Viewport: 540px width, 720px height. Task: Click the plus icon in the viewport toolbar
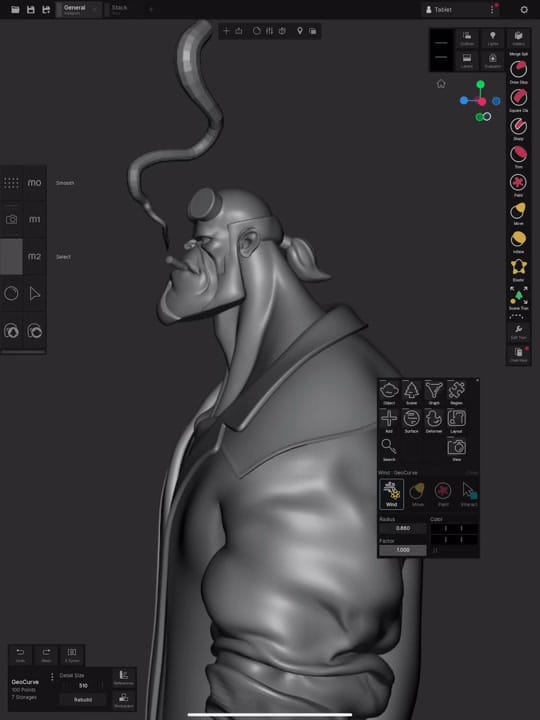226,31
